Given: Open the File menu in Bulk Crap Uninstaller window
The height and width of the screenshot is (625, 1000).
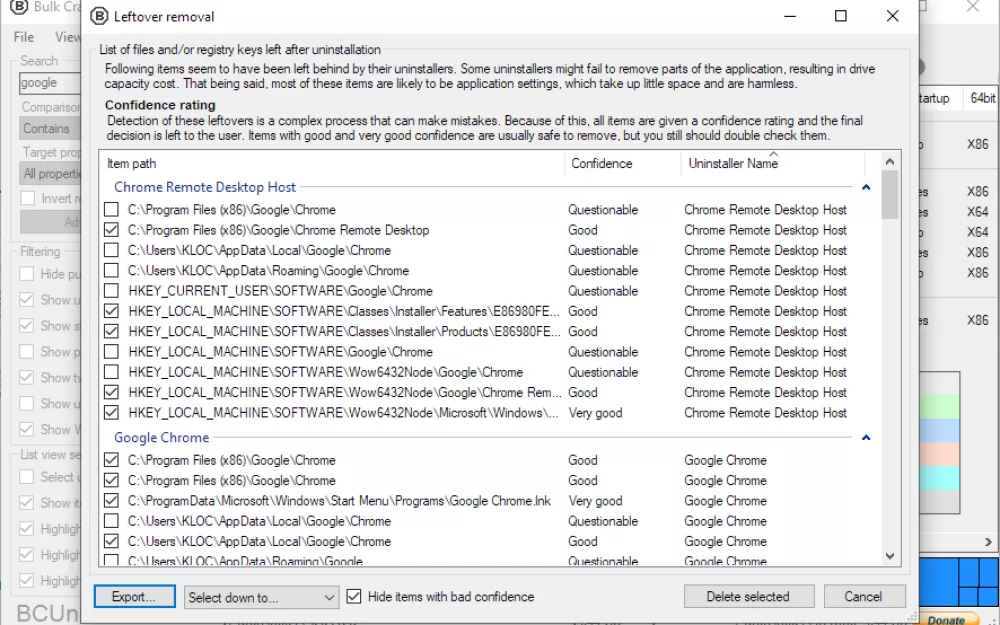Looking at the screenshot, I should (x=24, y=37).
